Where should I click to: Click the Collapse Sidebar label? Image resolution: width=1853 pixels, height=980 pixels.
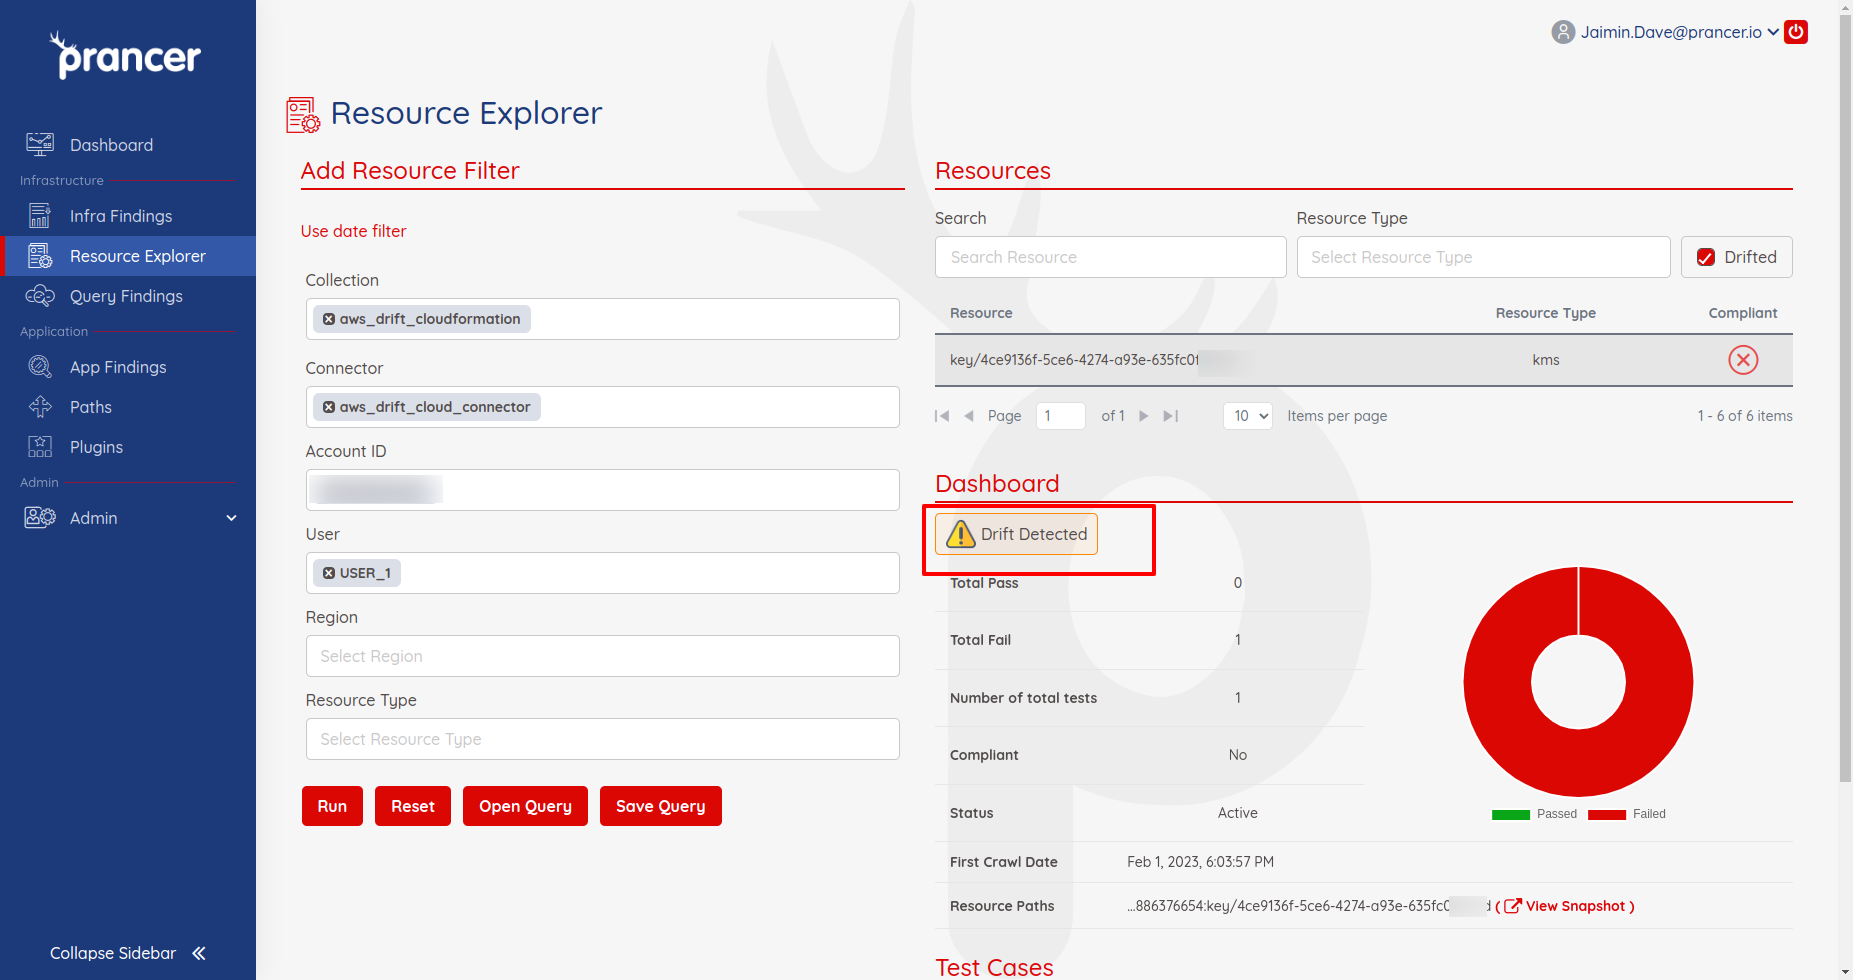[113, 953]
